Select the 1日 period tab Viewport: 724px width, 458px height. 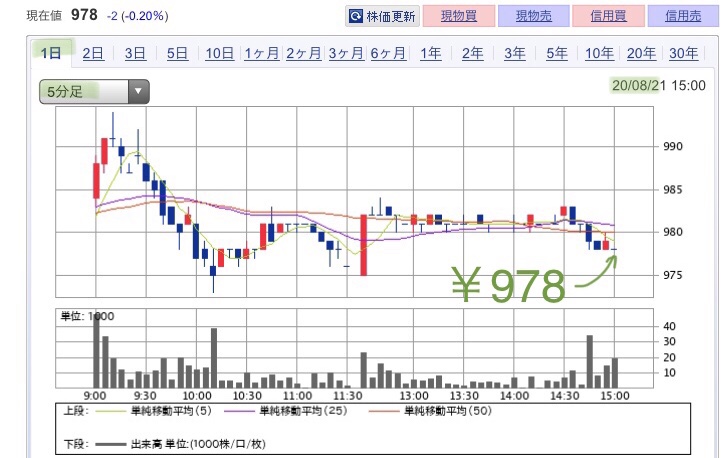[x=50, y=54]
